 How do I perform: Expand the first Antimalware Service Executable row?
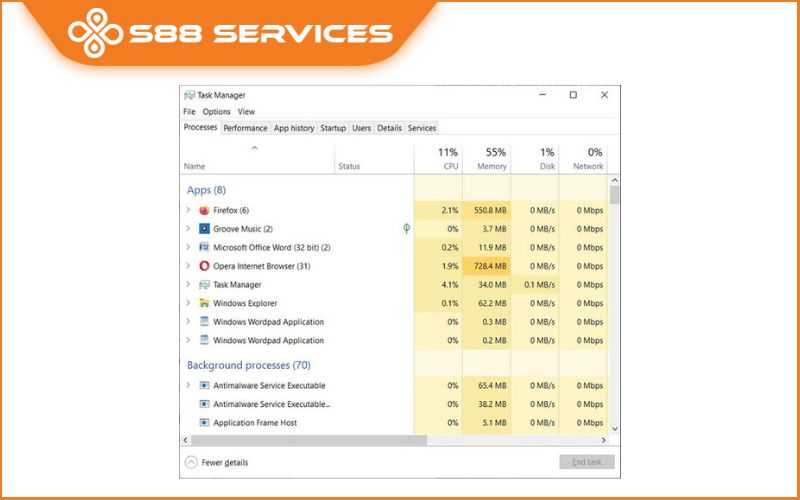188,385
